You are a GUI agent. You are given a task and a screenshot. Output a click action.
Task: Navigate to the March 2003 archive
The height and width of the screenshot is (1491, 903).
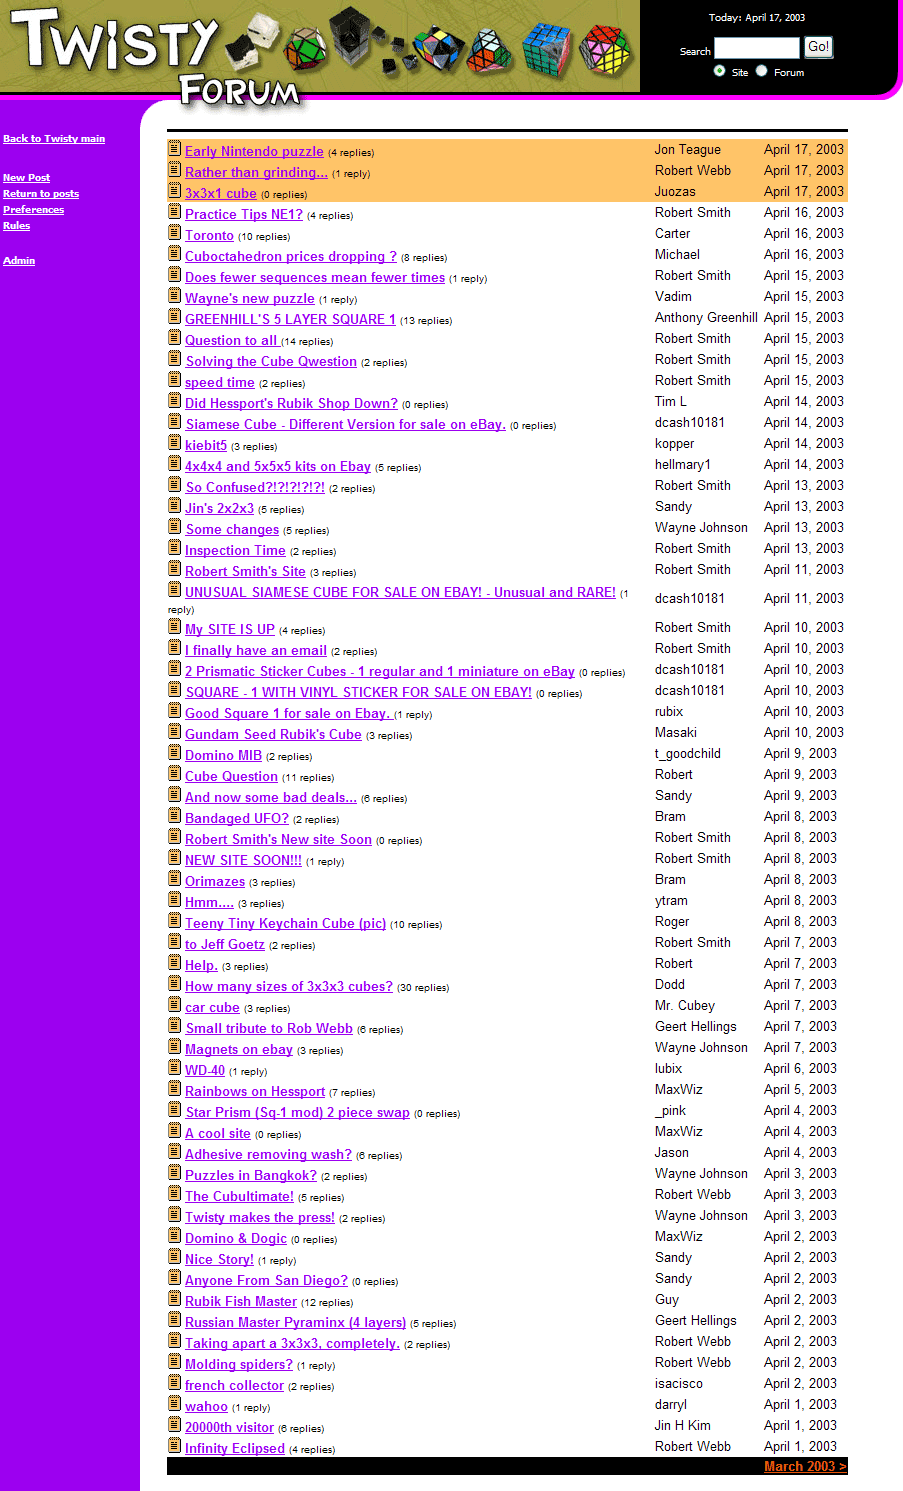(804, 1466)
